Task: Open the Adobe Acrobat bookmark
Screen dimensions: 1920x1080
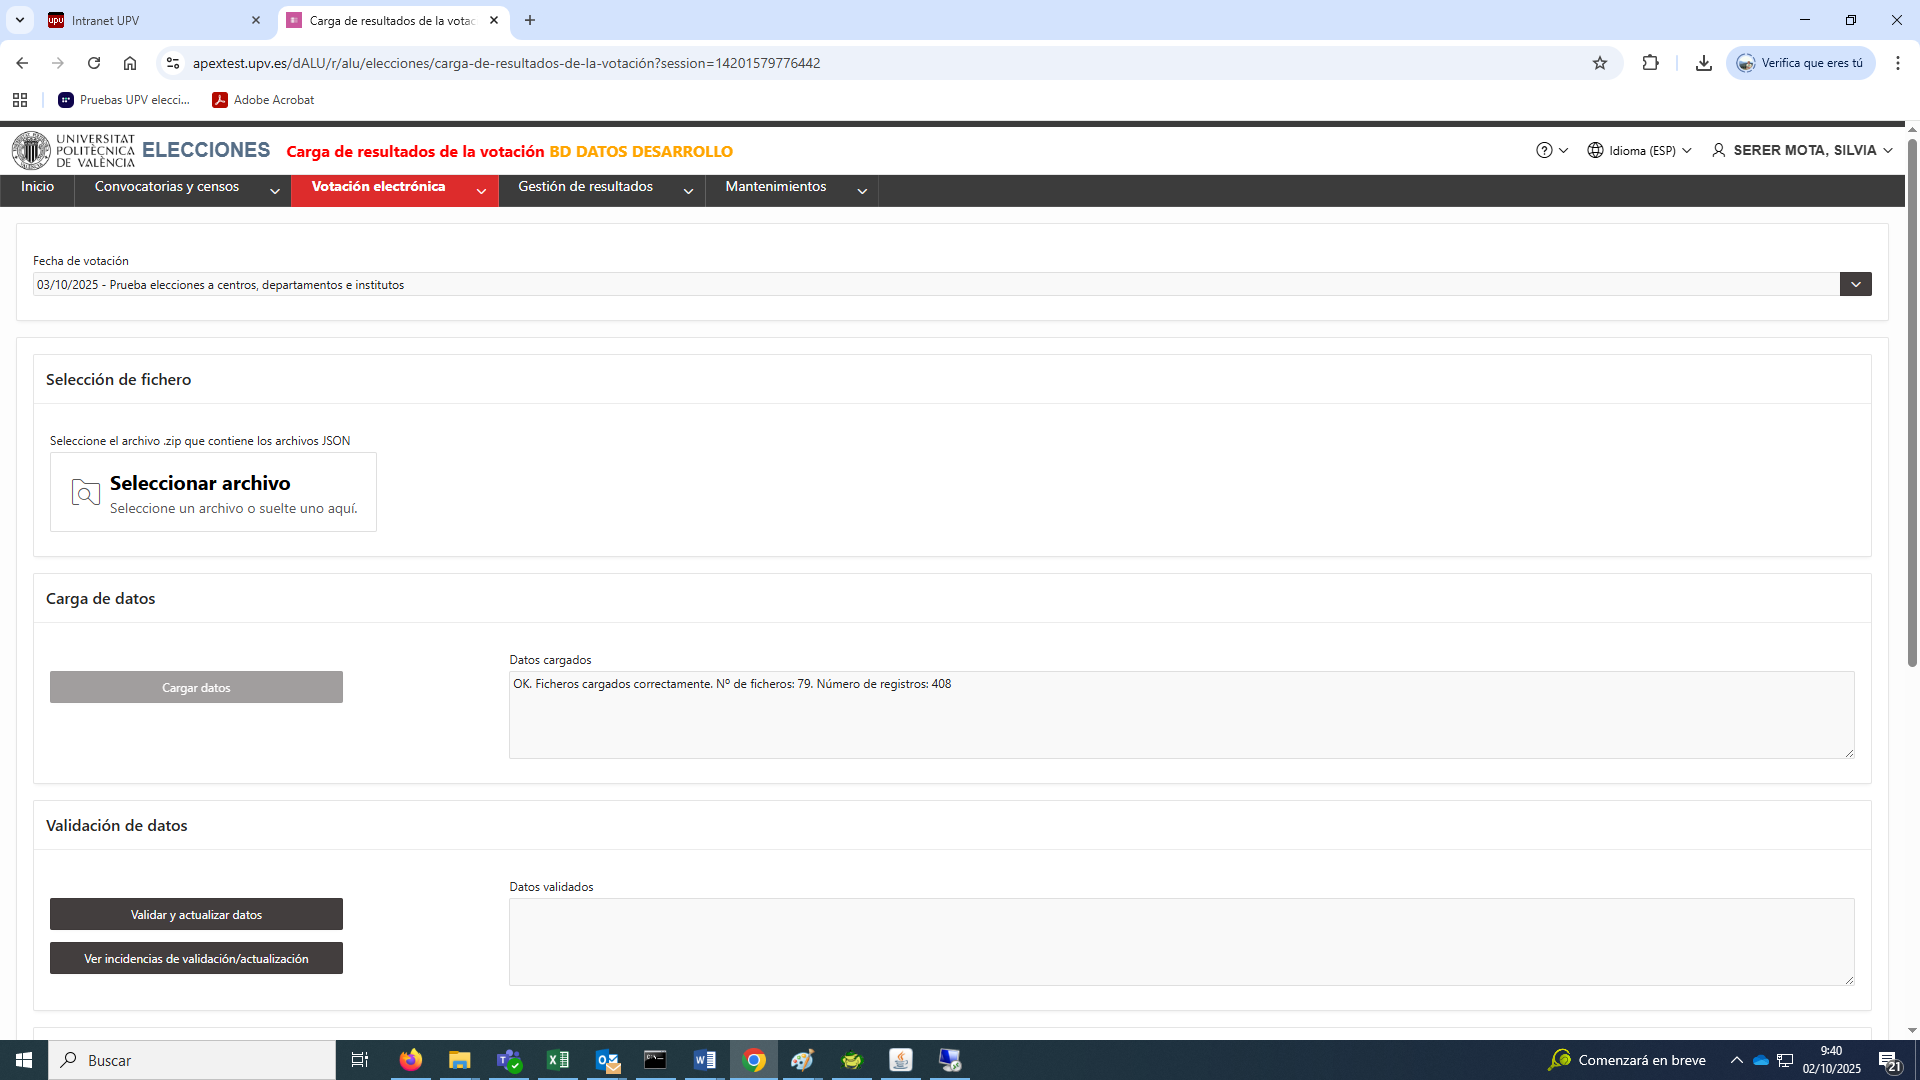Action: pyautogui.click(x=263, y=100)
